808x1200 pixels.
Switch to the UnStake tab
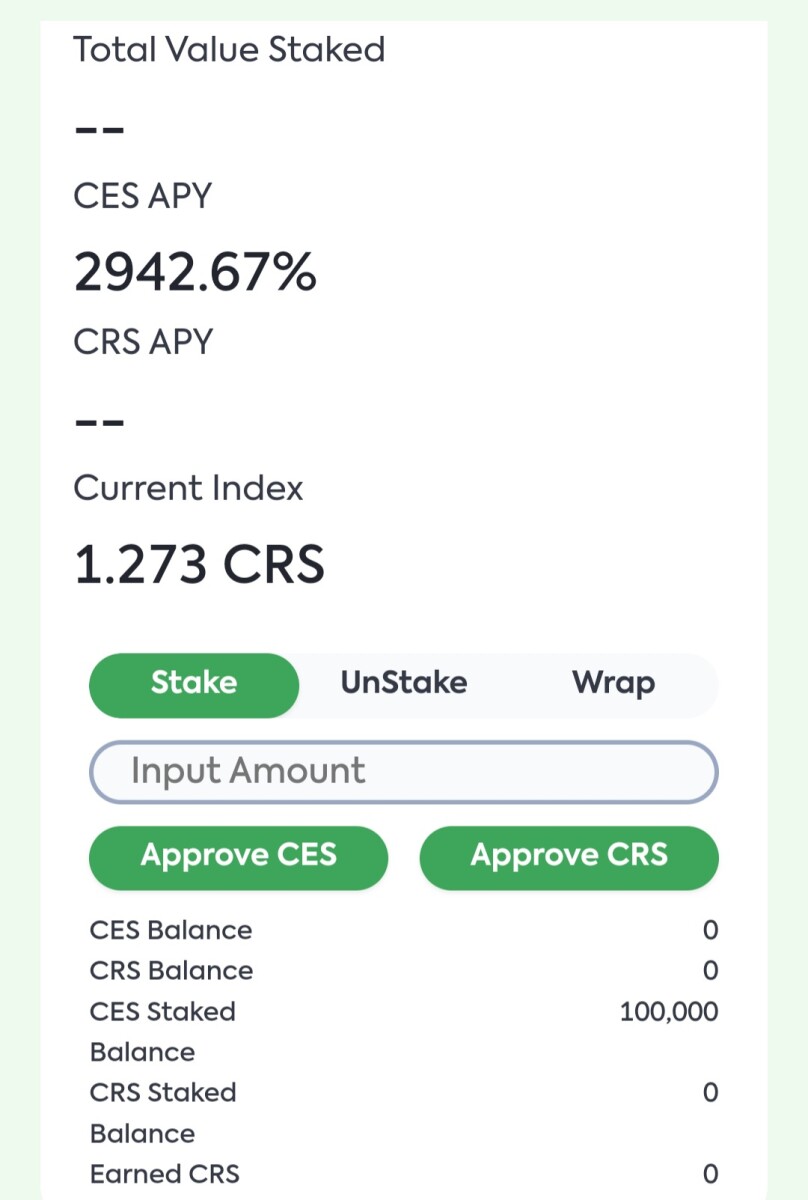401,682
